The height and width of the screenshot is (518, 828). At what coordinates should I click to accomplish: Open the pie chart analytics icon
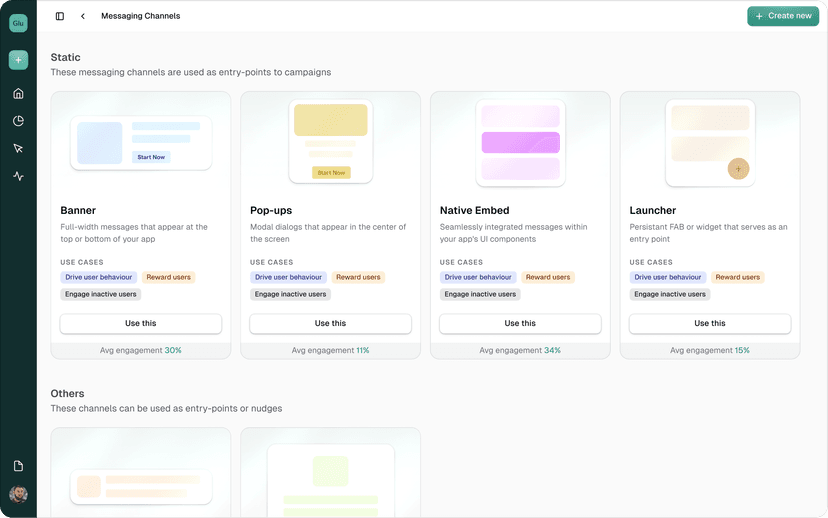[x=18, y=121]
